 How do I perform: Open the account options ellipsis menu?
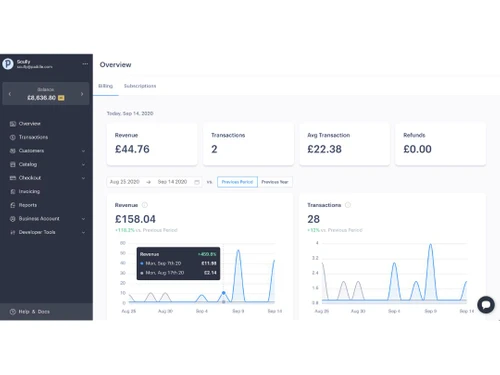coord(85,64)
